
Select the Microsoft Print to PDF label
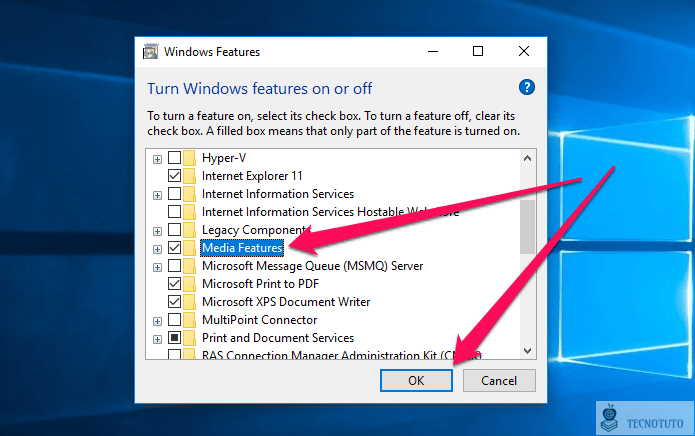tap(261, 284)
